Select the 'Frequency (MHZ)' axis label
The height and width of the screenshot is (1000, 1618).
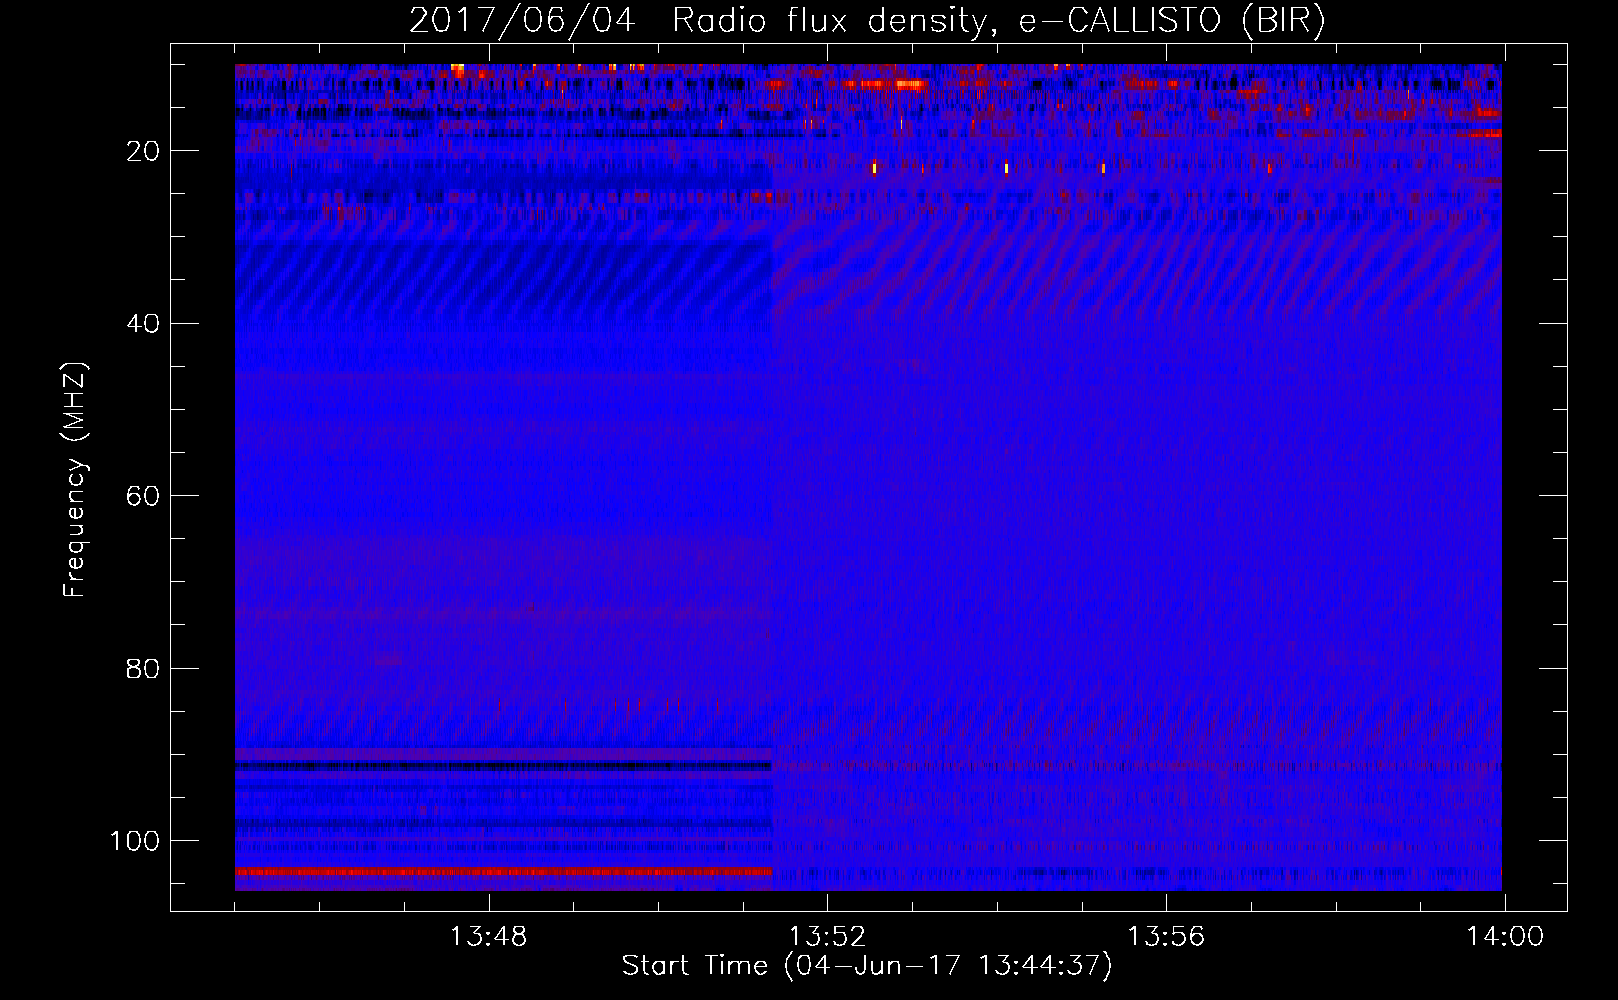pos(75,480)
